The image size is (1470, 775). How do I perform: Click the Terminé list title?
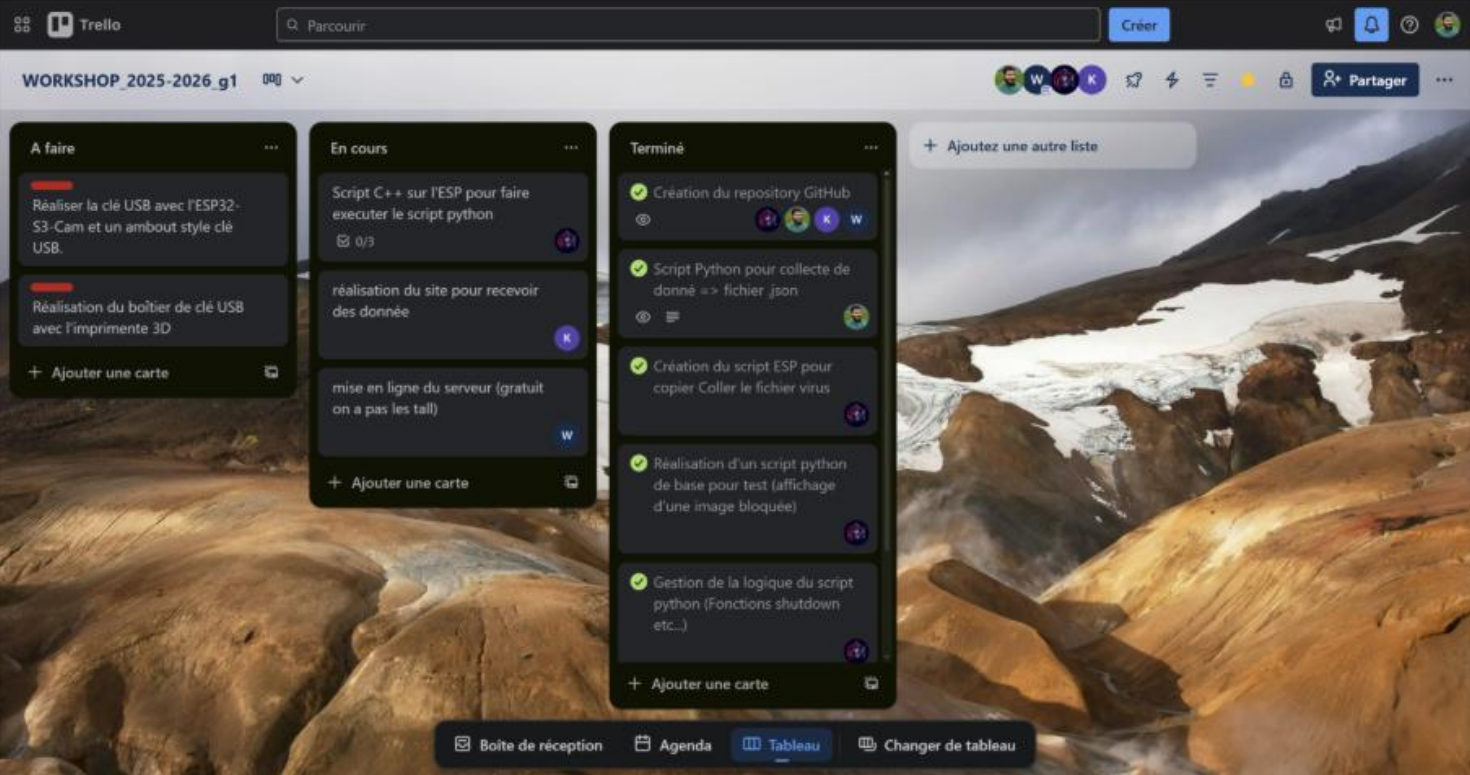pos(657,148)
